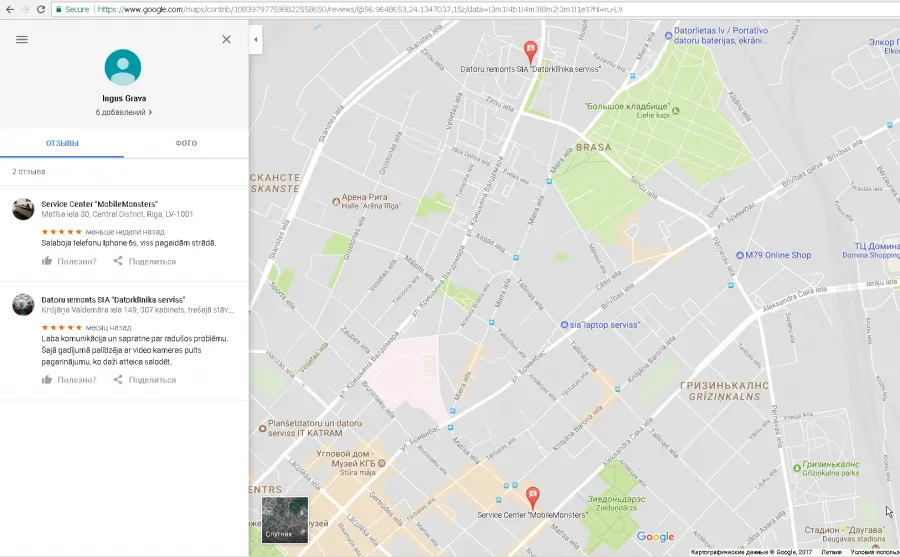
Task: Open the 6 добавлений contributions link
Action: (x=124, y=113)
